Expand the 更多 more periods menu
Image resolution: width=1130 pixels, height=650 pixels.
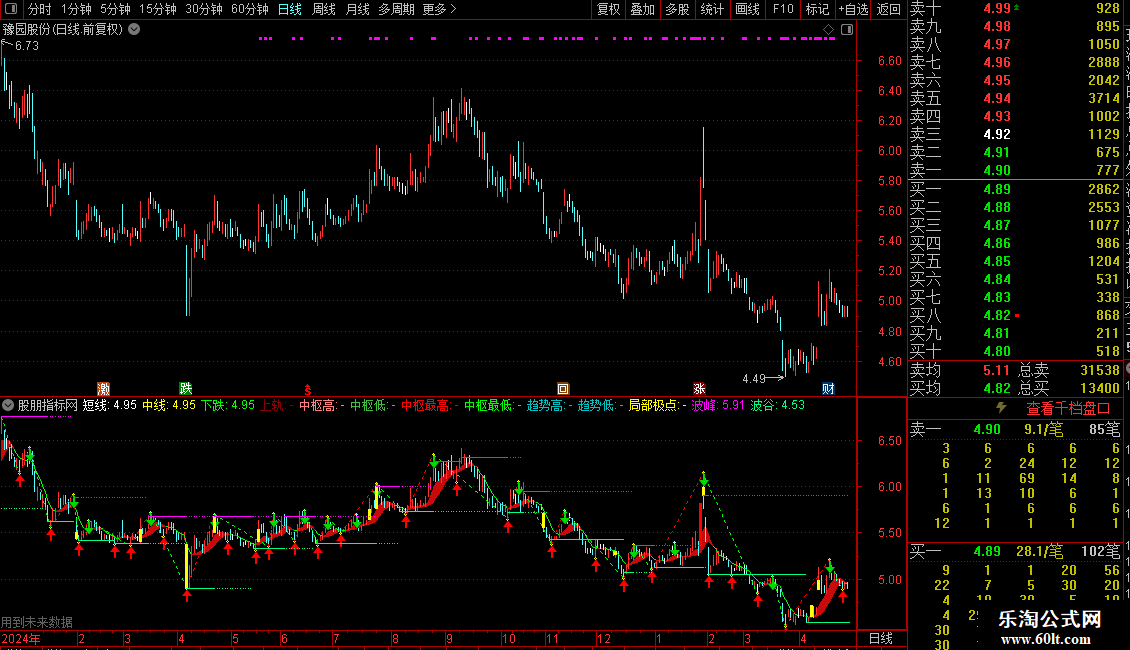click(x=439, y=9)
